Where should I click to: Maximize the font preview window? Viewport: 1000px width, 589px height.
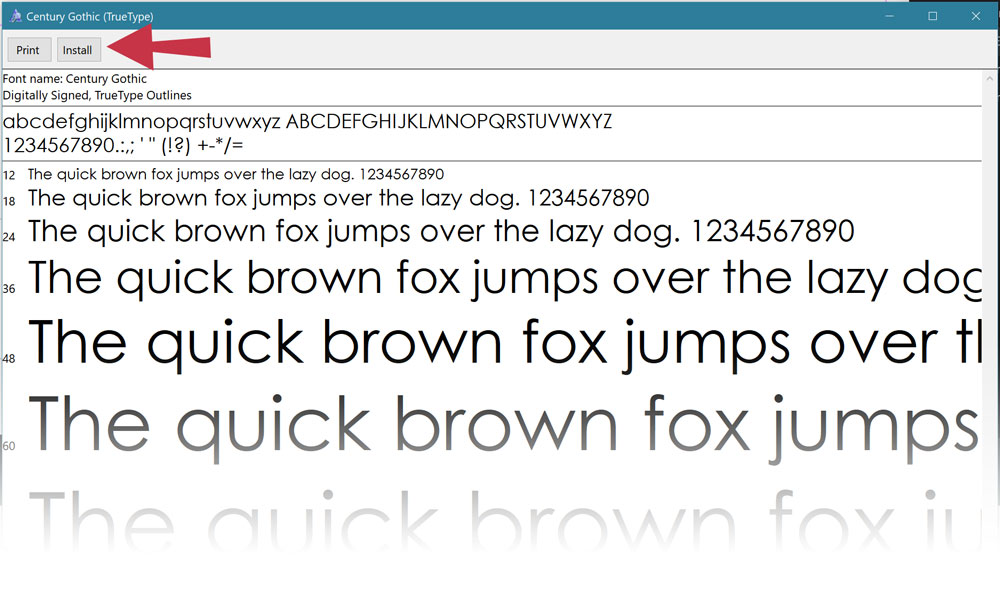932,16
